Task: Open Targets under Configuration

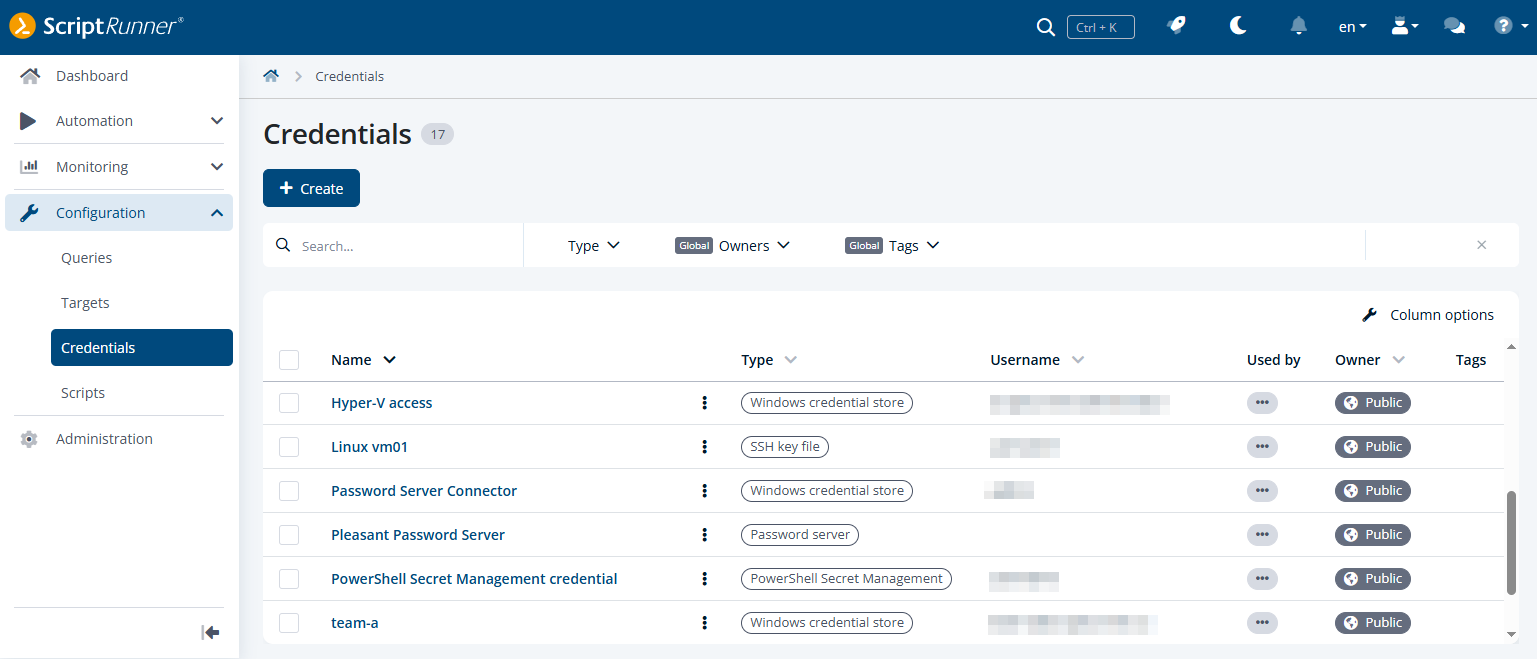Action: 85,303
